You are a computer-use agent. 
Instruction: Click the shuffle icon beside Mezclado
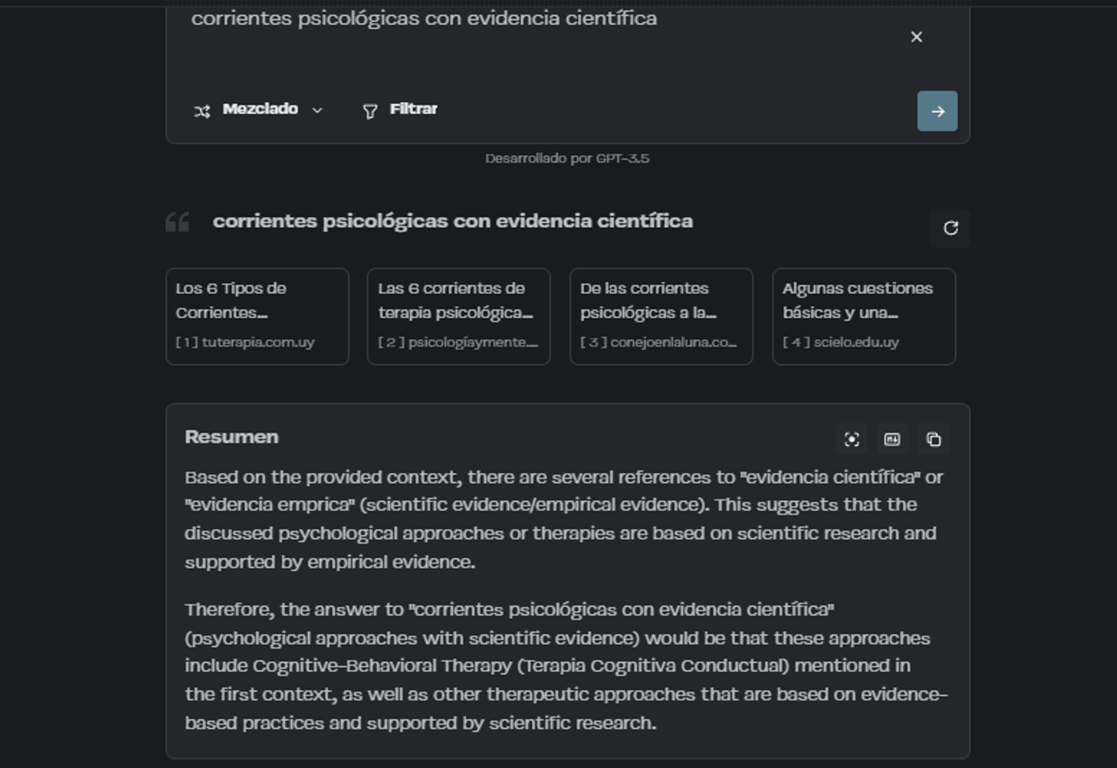pos(202,111)
